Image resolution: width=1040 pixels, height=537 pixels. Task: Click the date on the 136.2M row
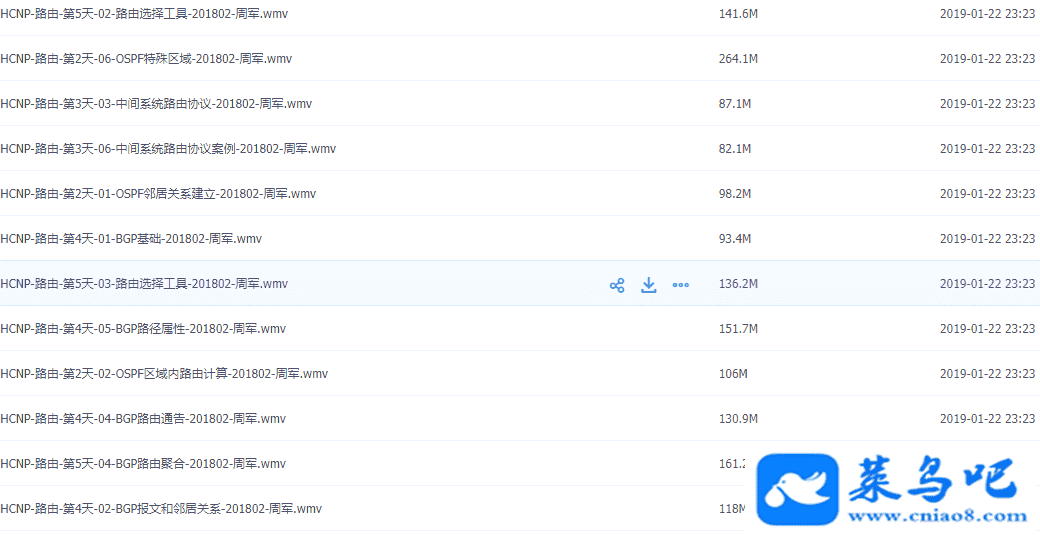pos(988,284)
